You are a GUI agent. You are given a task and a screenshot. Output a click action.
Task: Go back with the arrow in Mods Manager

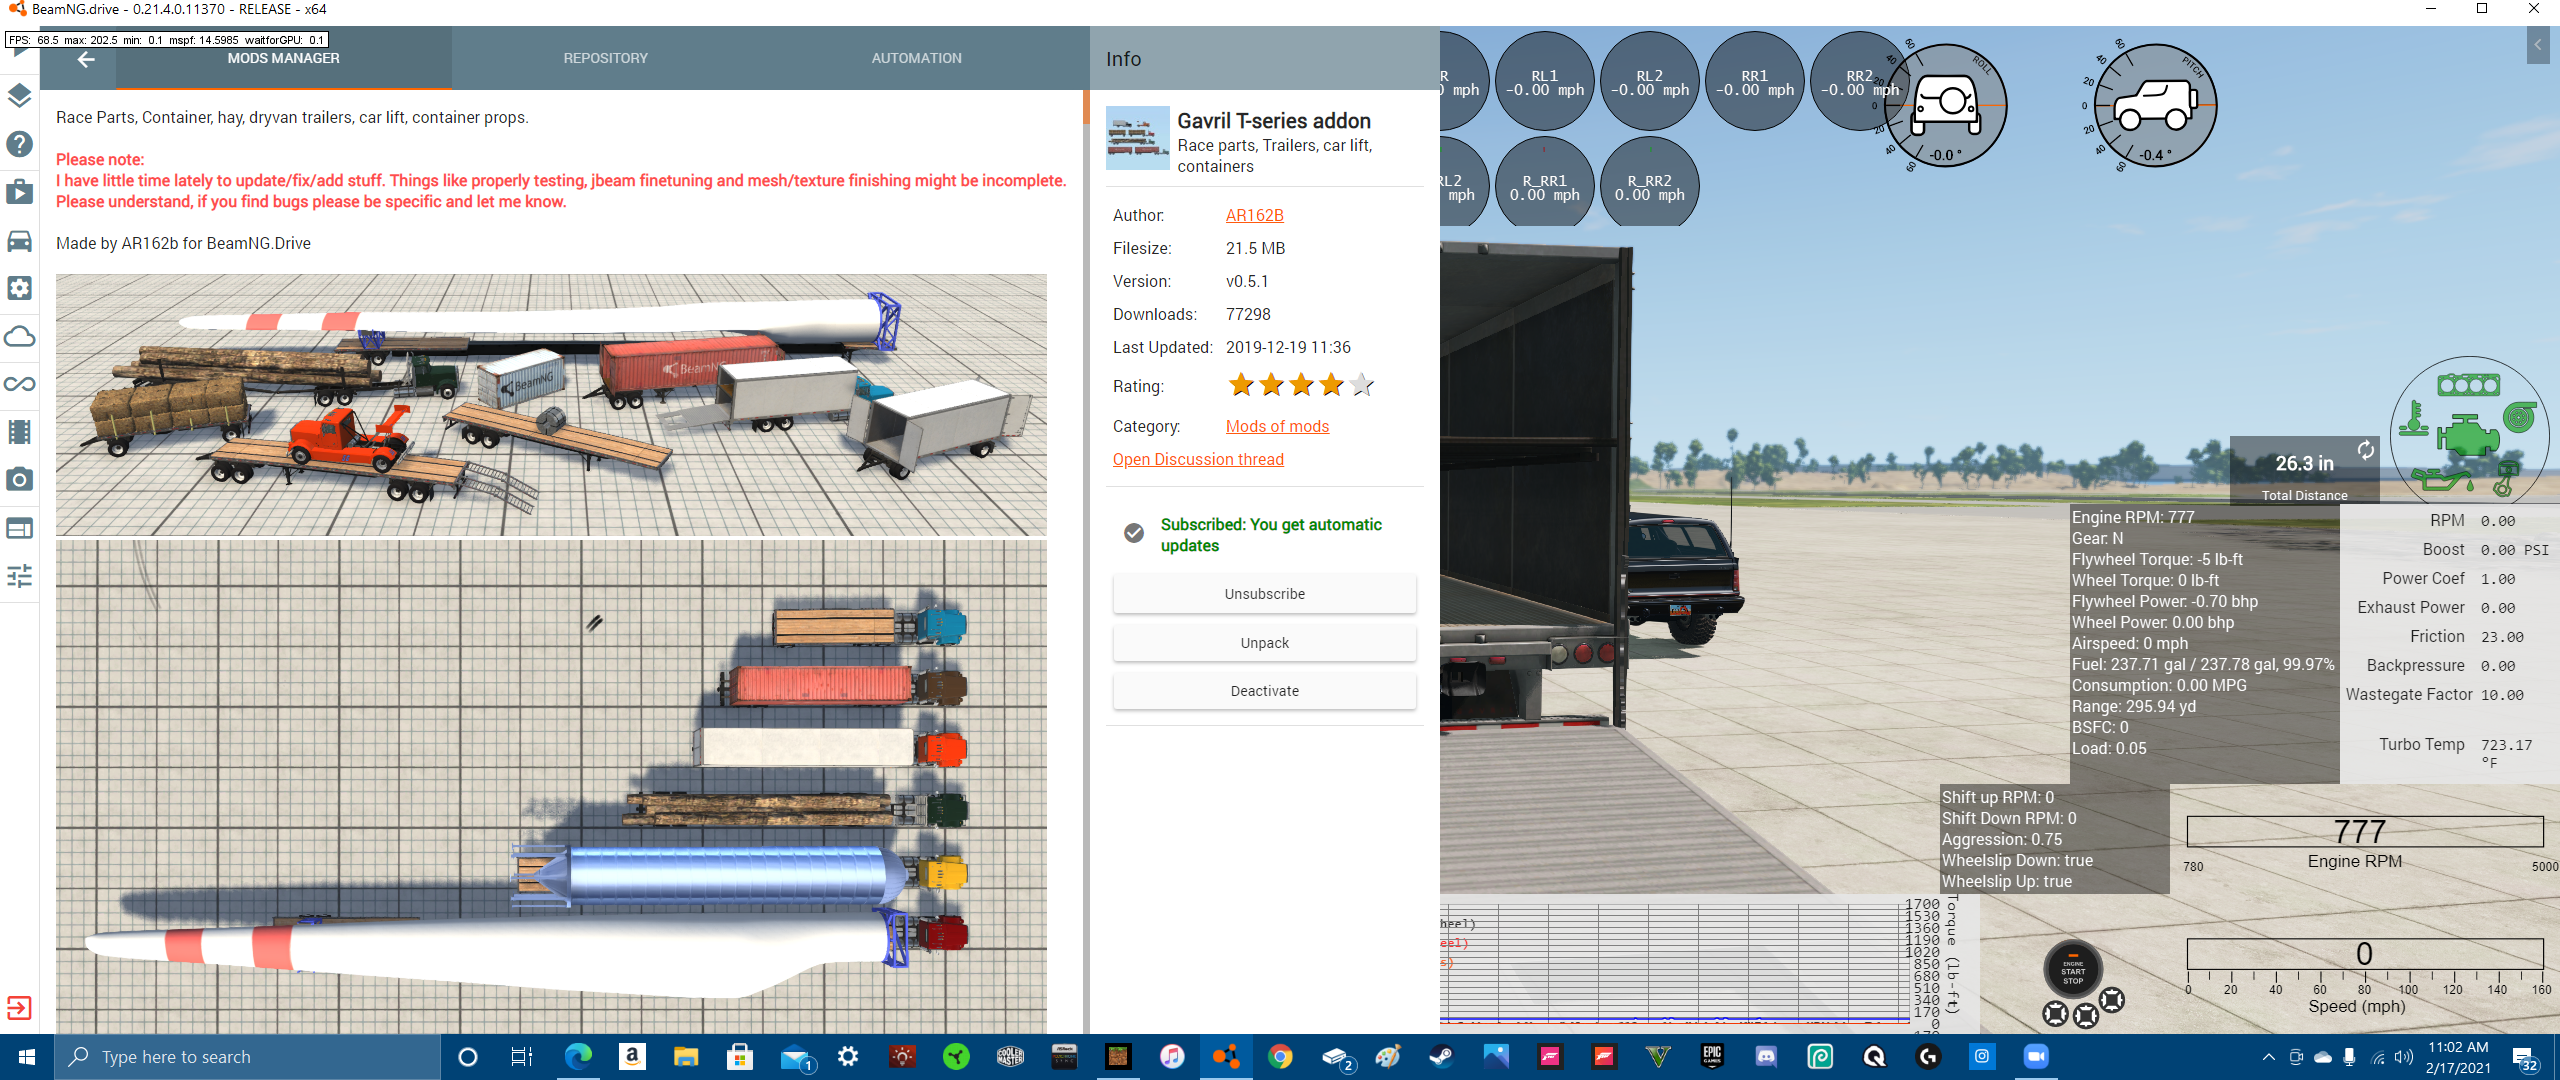(87, 59)
